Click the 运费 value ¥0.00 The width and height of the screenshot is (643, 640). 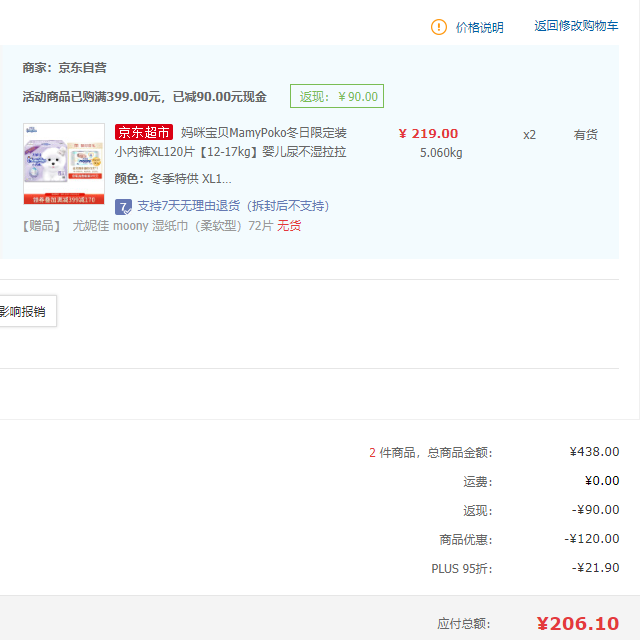tap(602, 481)
